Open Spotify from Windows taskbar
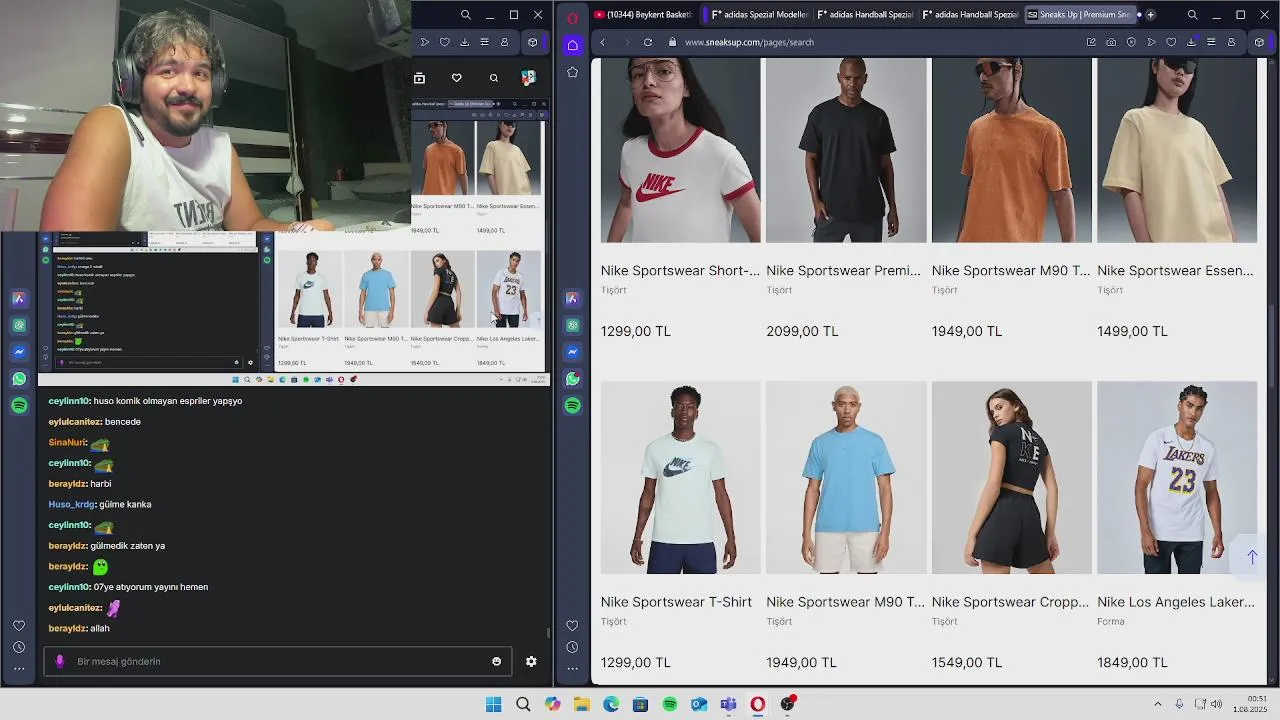 coord(670,704)
